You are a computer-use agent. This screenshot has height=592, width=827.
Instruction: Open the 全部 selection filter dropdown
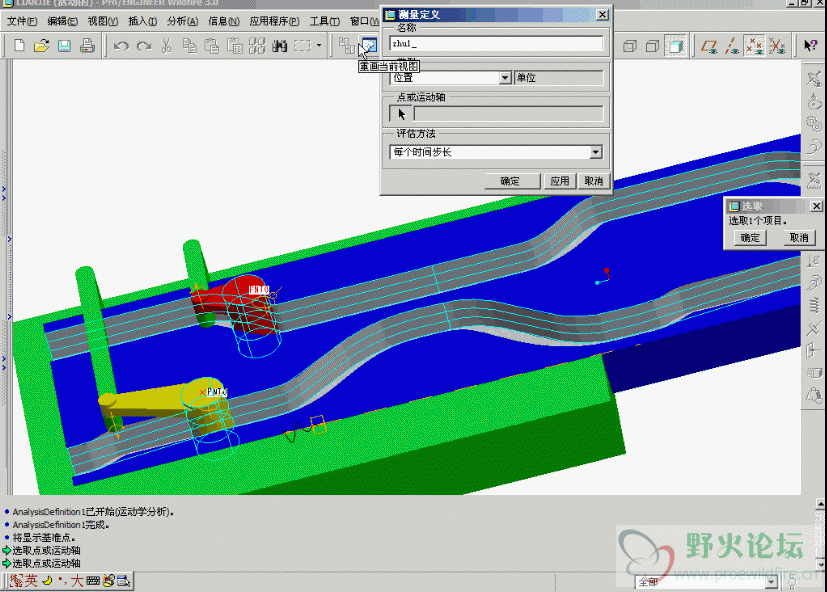[x=772, y=582]
